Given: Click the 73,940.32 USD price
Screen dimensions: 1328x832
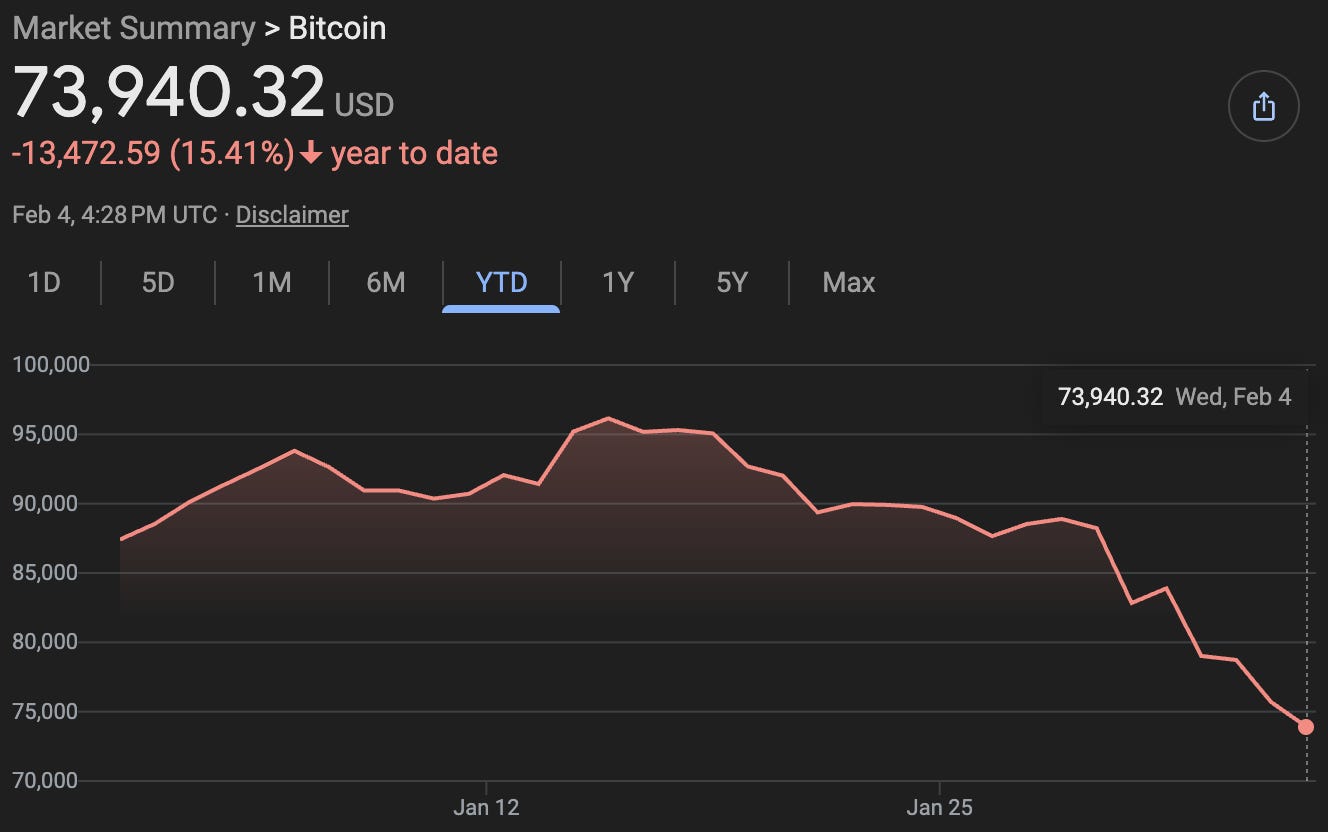Looking at the screenshot, I should (203, 92).
